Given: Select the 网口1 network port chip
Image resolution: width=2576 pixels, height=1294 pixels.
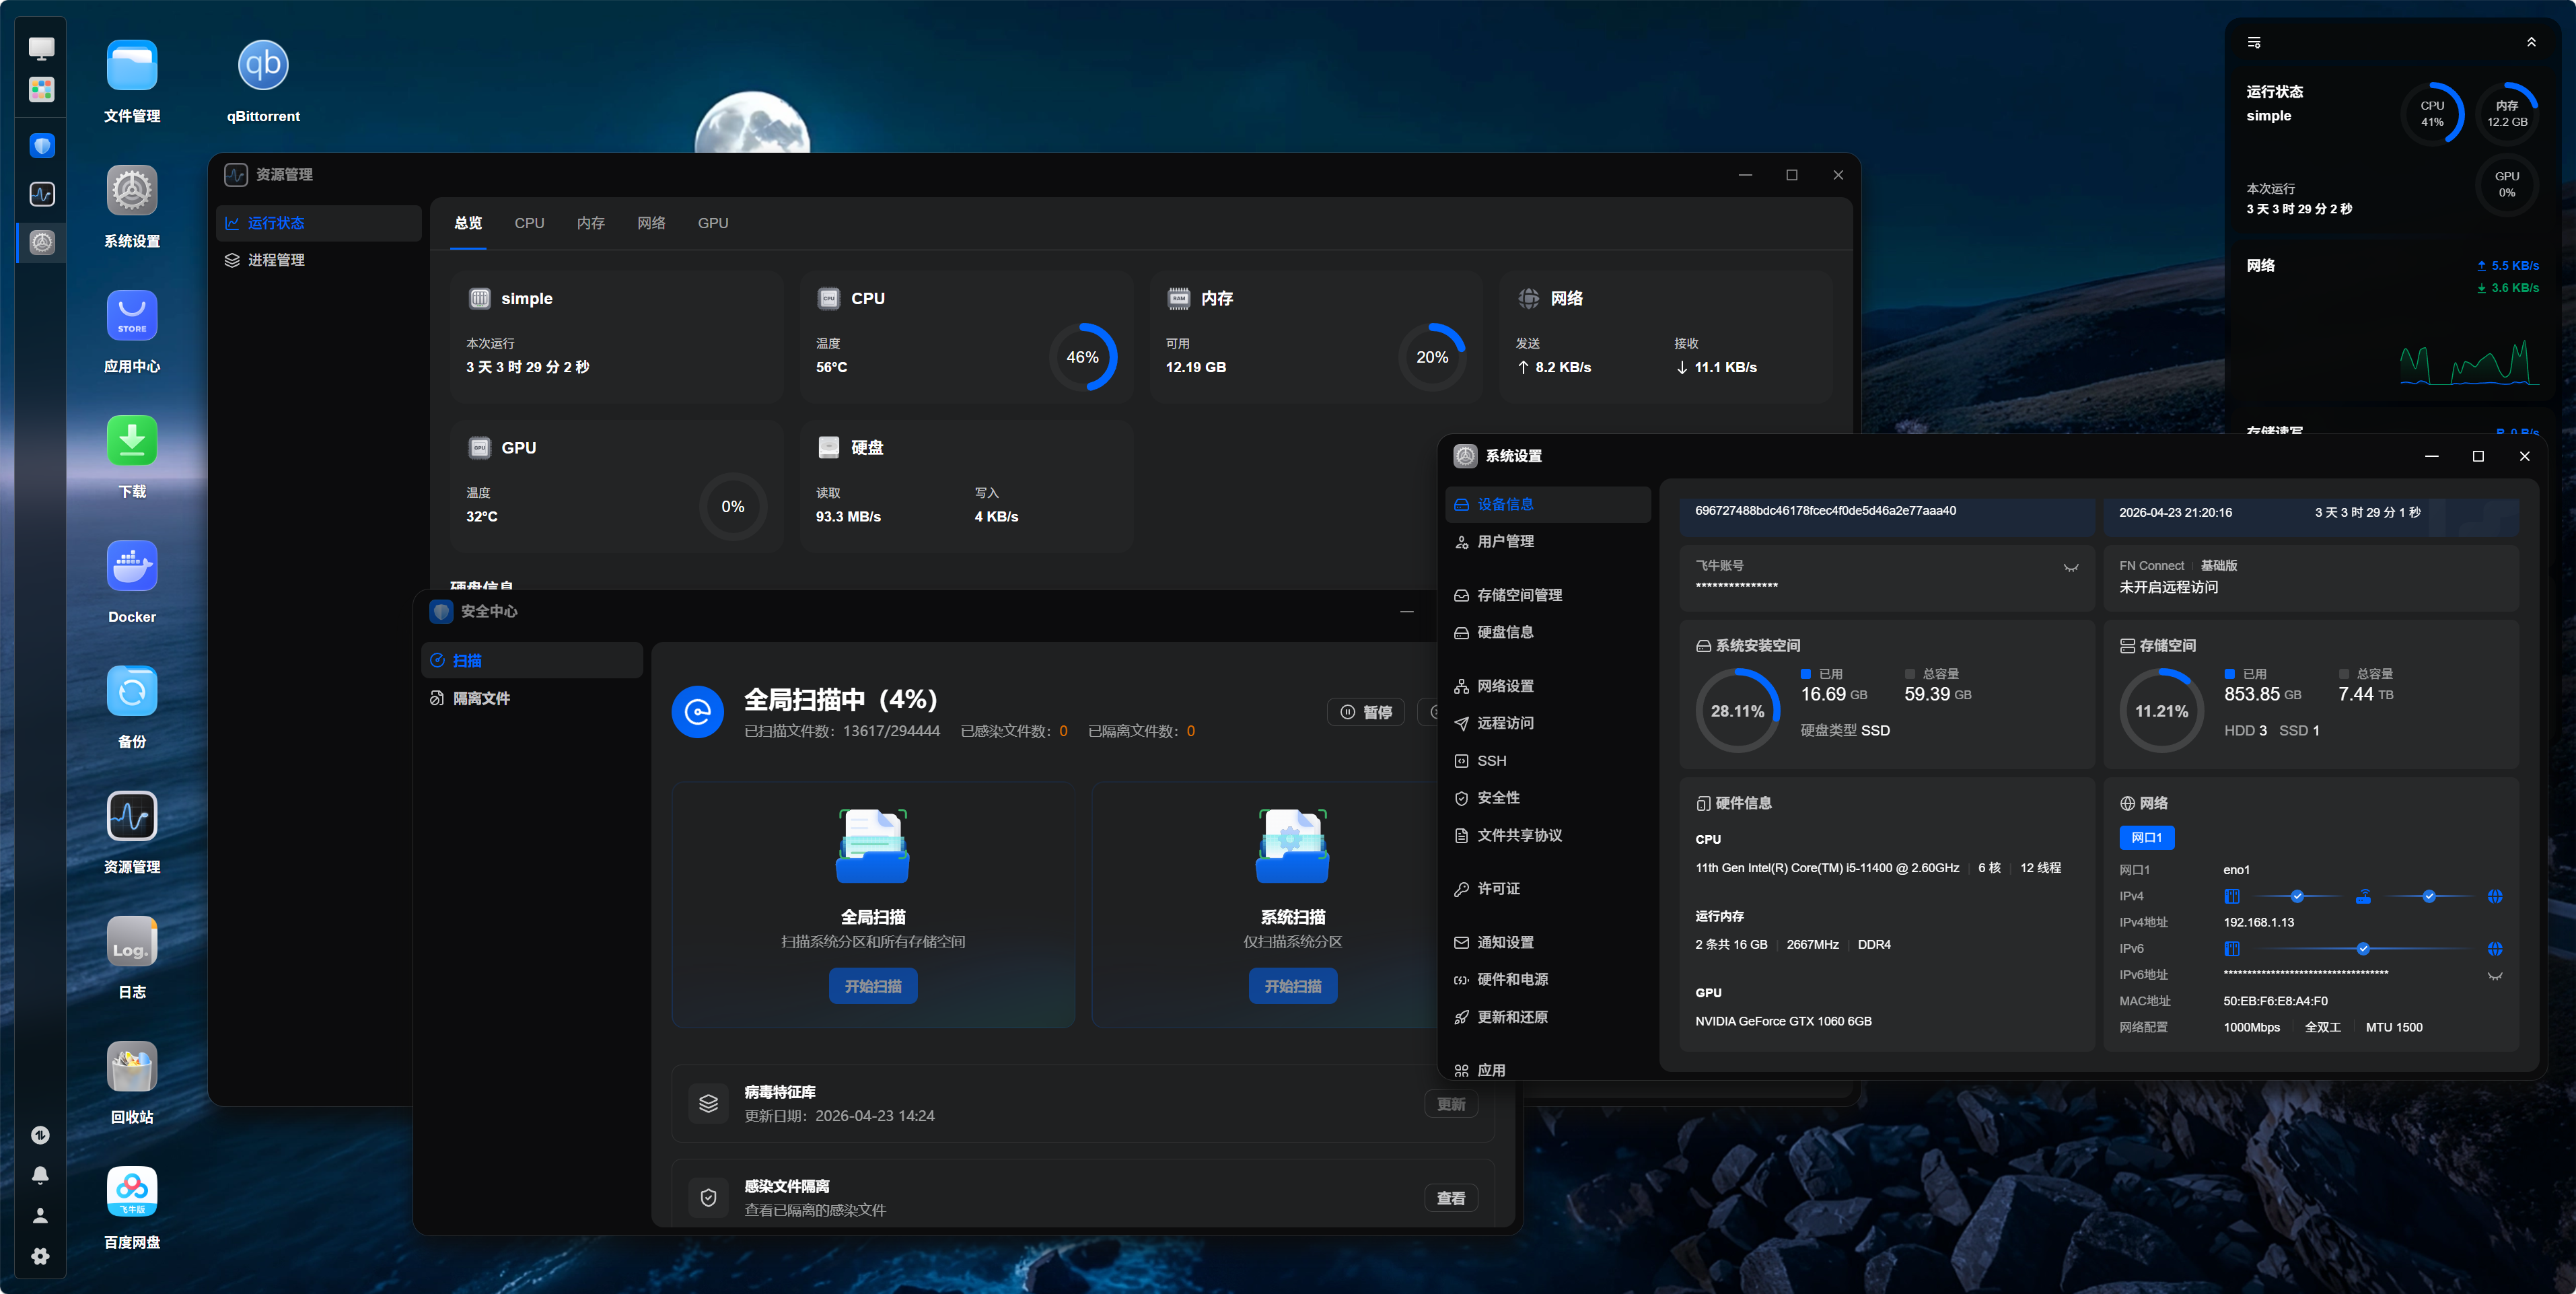Looking at the screenshot, I should pyautogui.click(x=2146, y=838).
